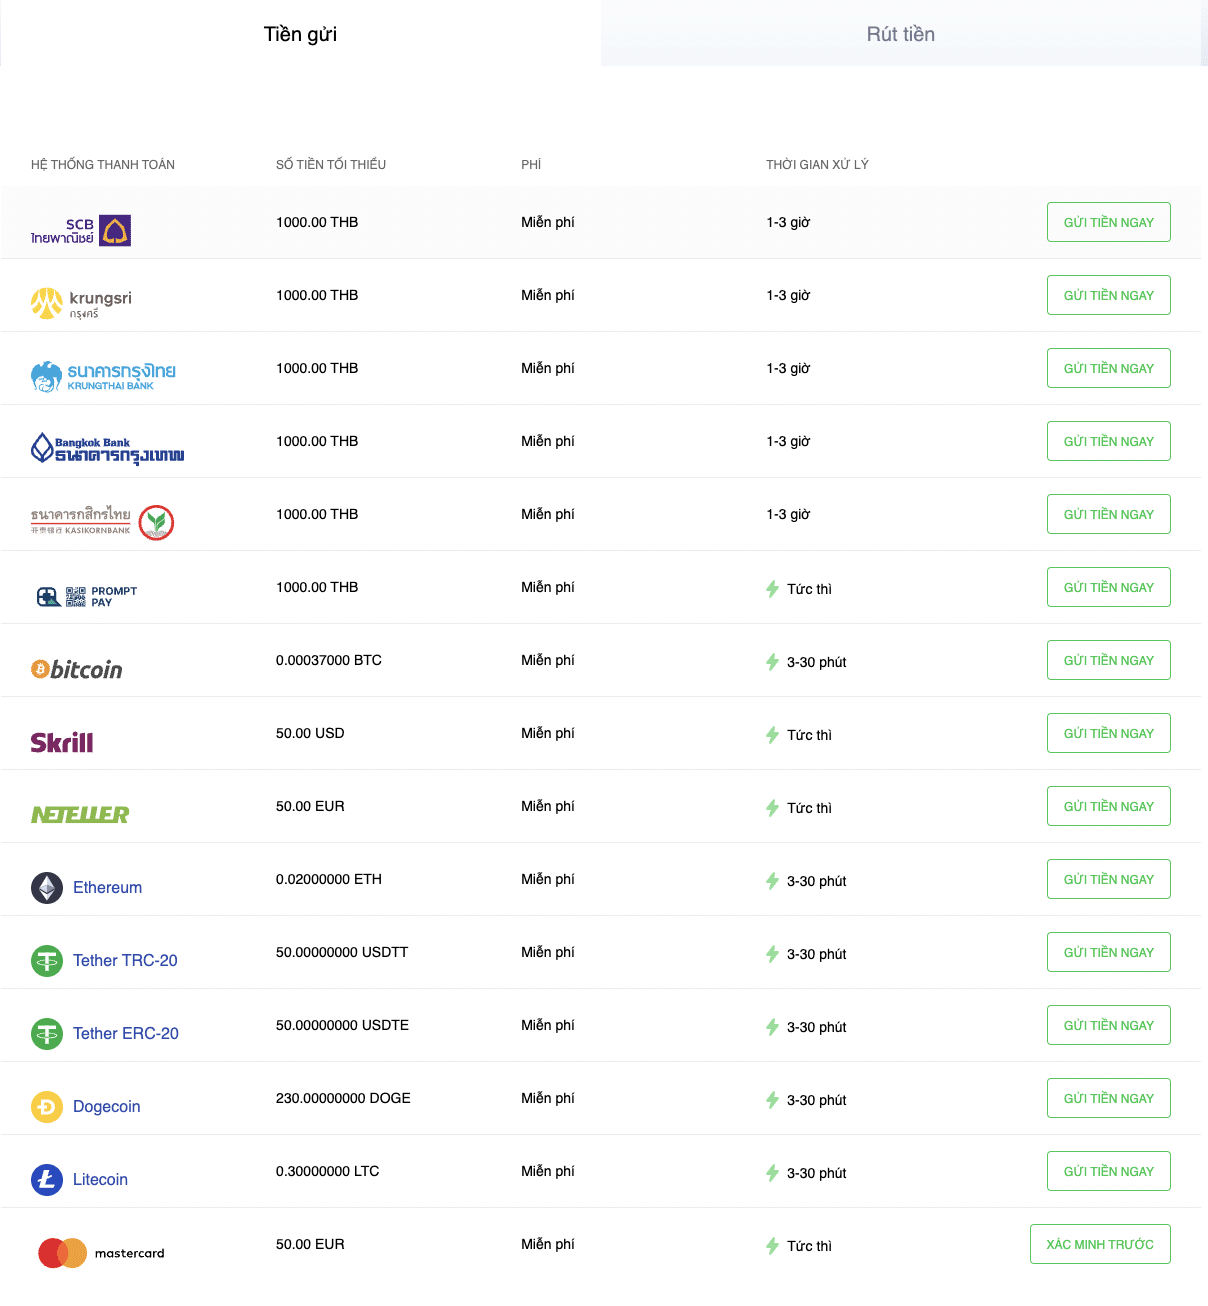The height and width of the screenshot is (1306, 1208).
Task: Click the lightning icon in Bitcoin row
Action: click(772, 662)
